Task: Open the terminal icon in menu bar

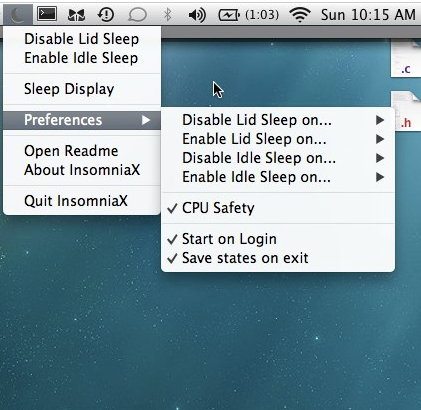Action: pyautogui.click(x=47, y=14)
